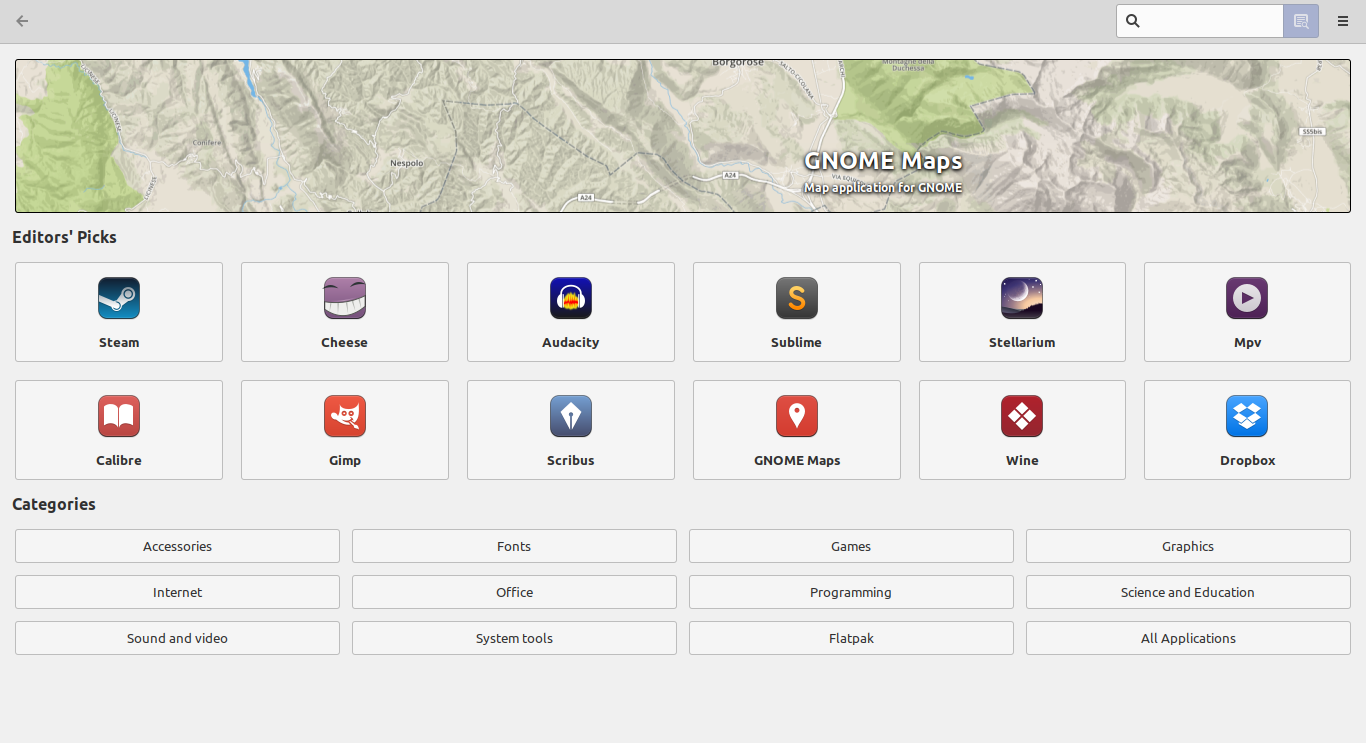Viewport: 1366px width, 743px height.
Task: Browse the Accessories category
Action: tap(177, 546)
